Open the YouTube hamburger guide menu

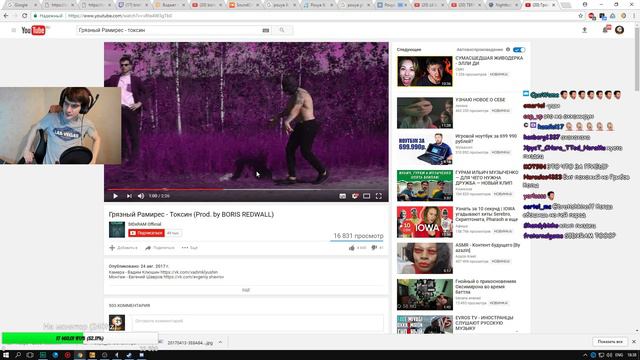coord(13,30)
